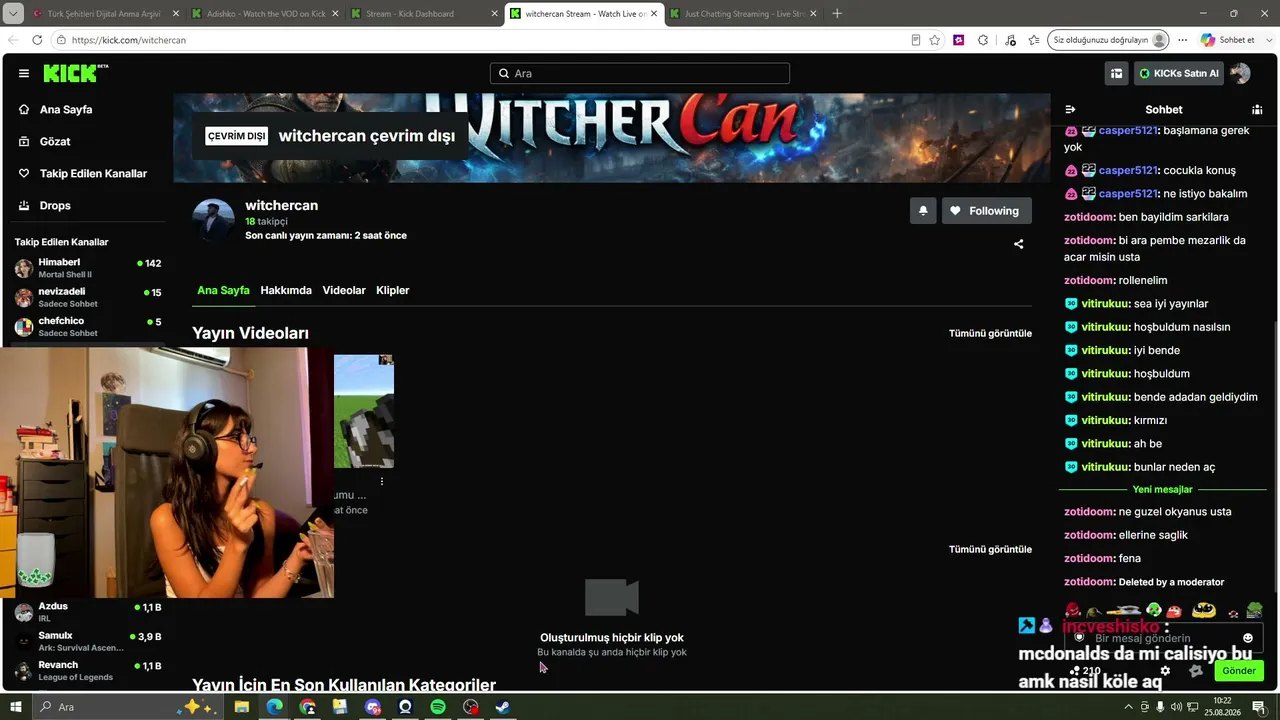Open Spotify from the taskbar
Screen dimensions: 1280x720
pyautogui.click(x=438, y=707)
